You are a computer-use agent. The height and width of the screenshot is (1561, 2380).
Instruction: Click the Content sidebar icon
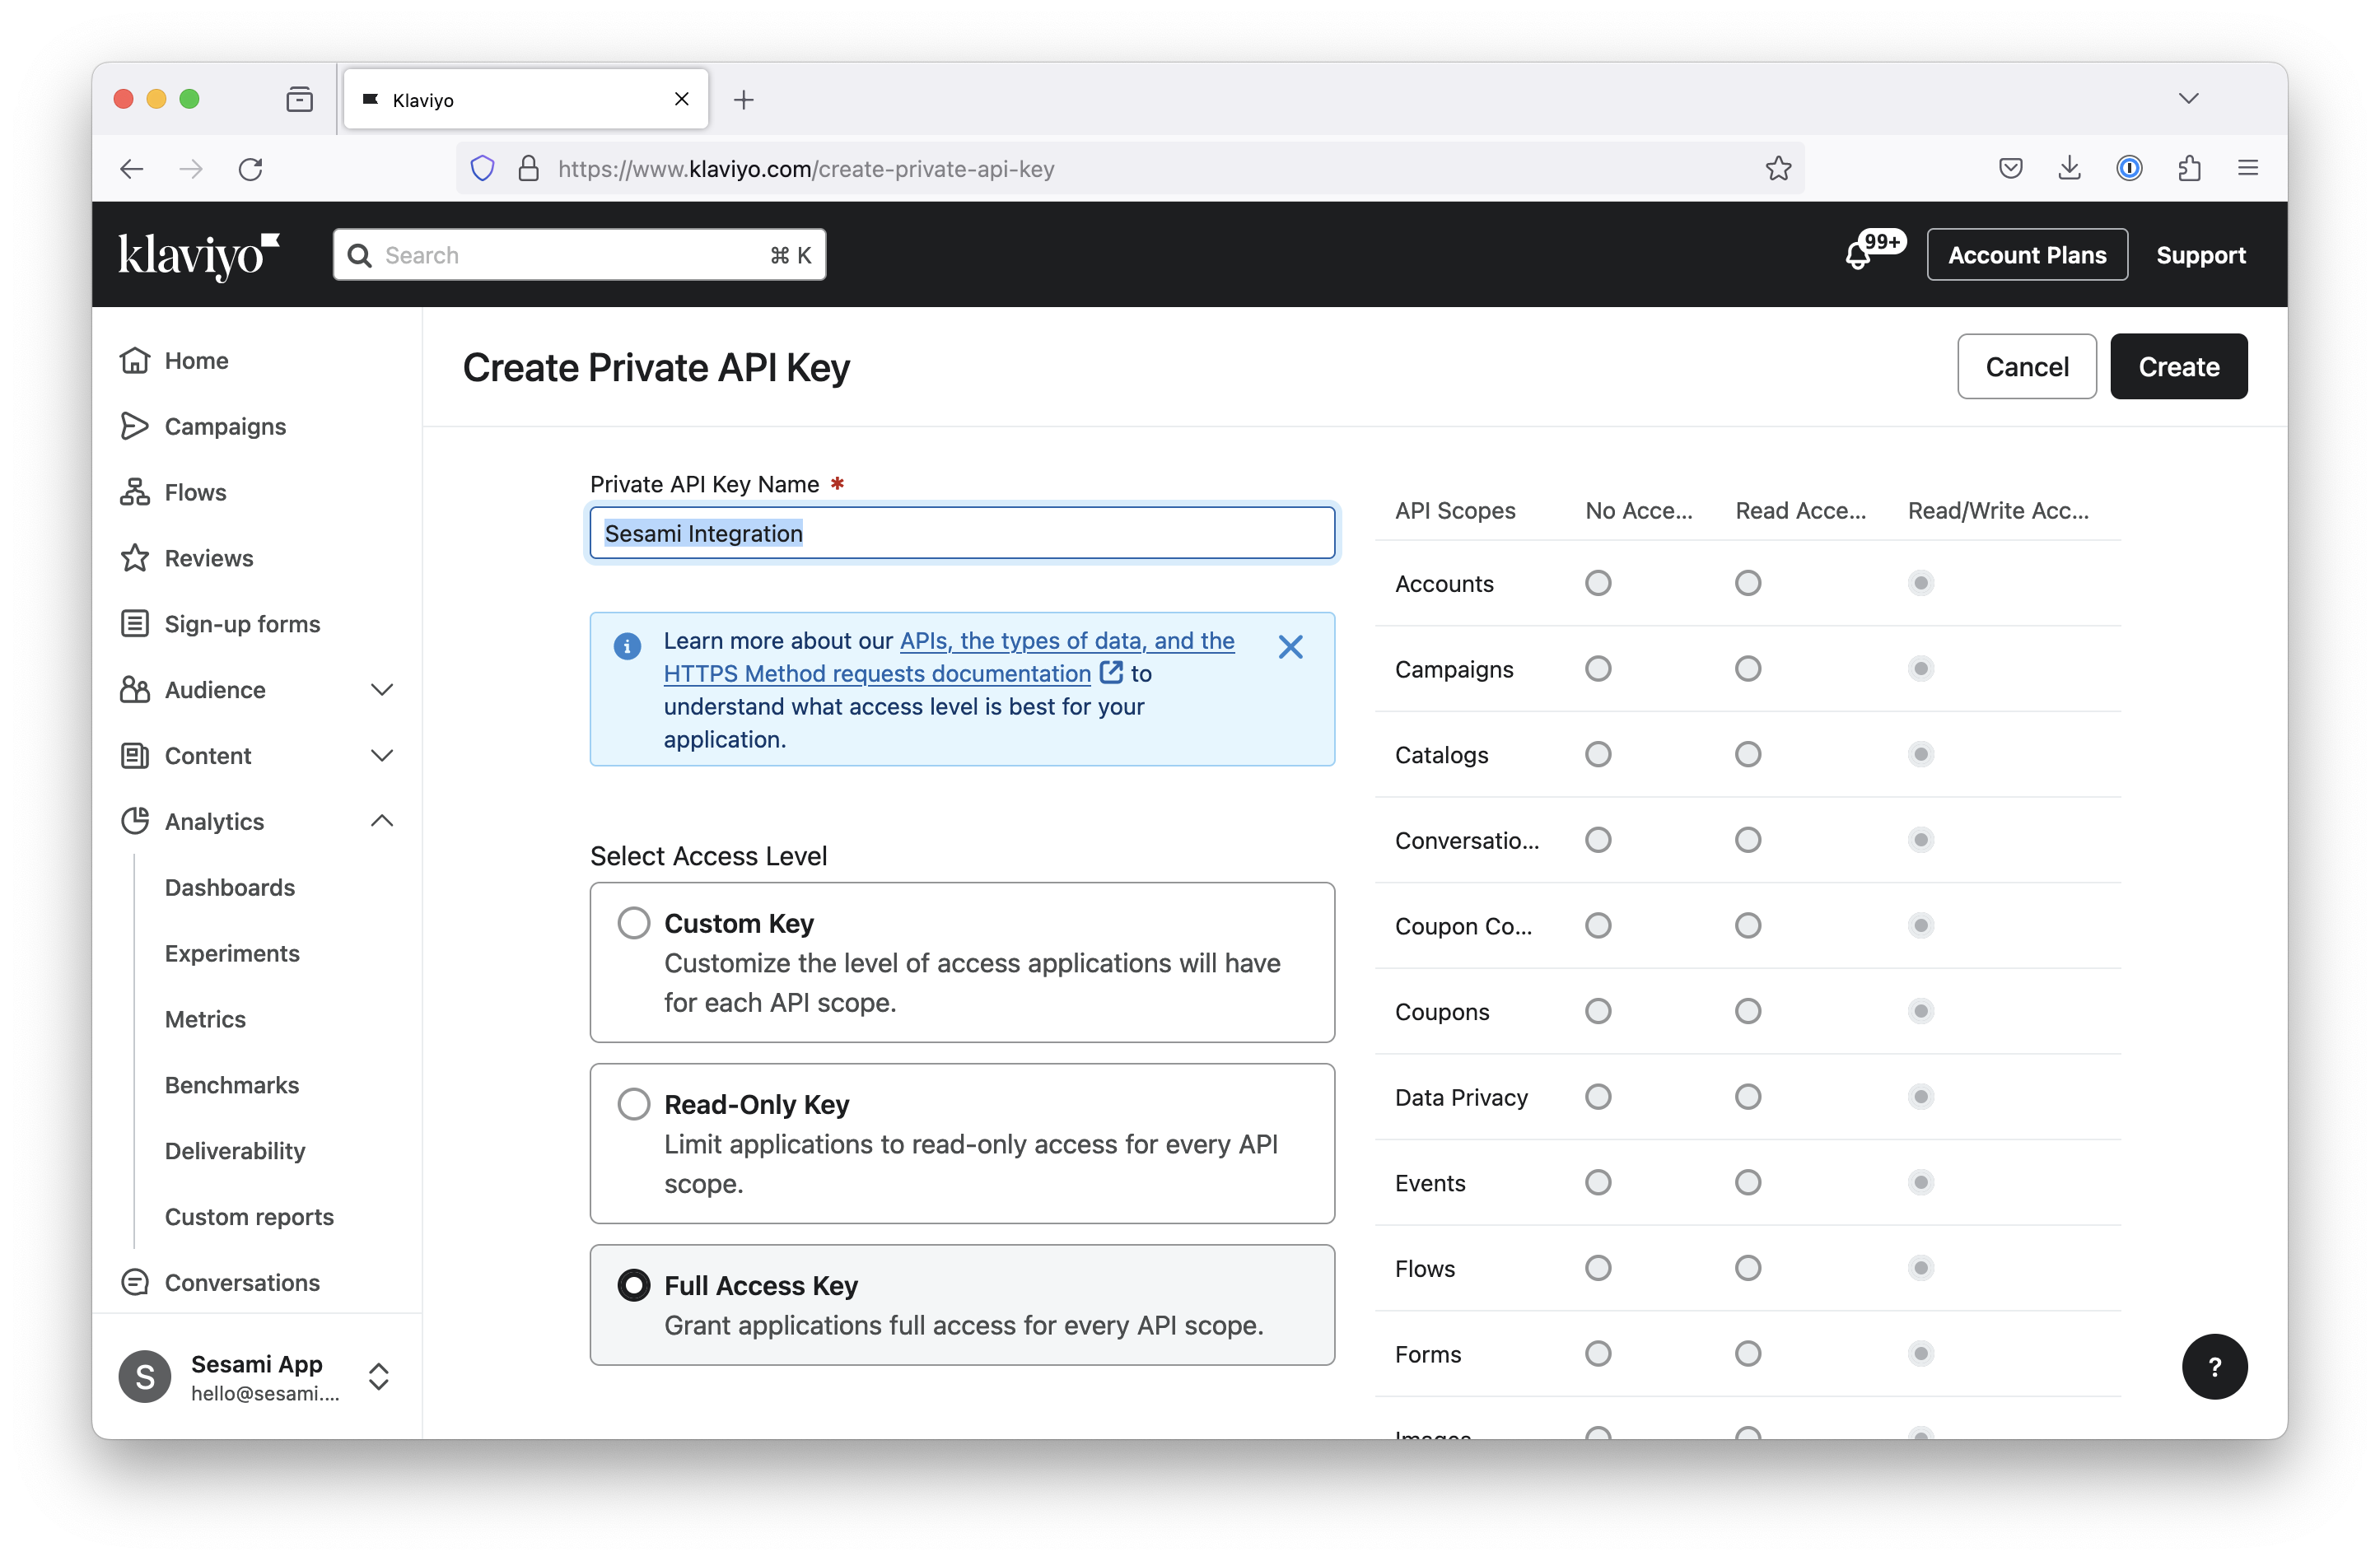[x=135, y=756]
